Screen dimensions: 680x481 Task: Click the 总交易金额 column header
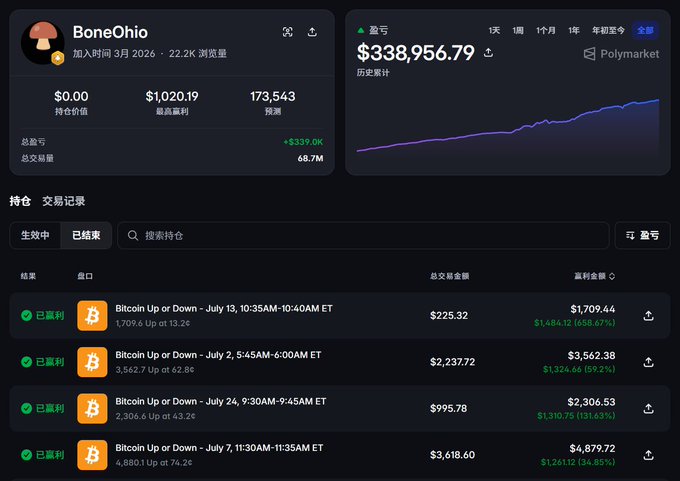click(x=449, y=276)
